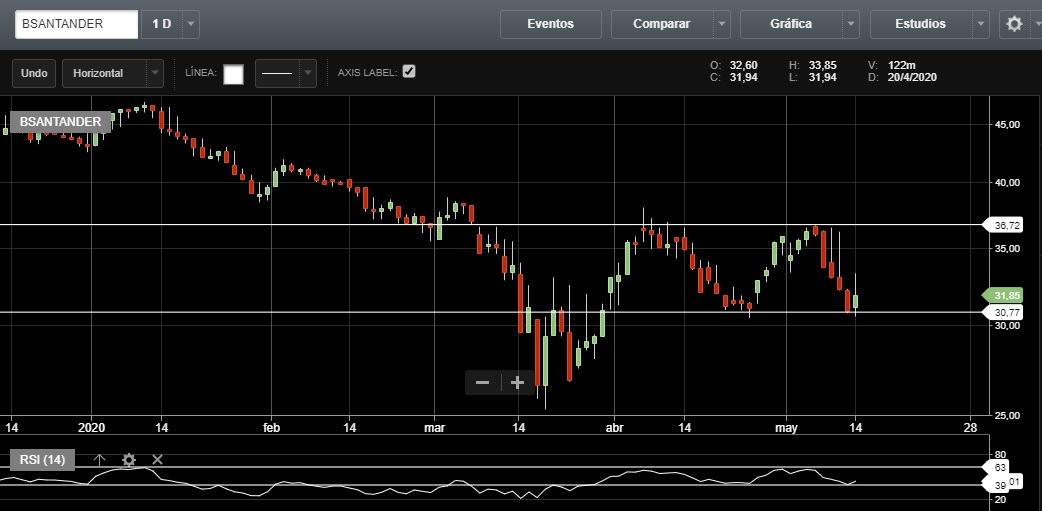Screen dimensions: 1042x511
Task: Open the Horizontal drawing tool dropdown
Action: (154, 73)
